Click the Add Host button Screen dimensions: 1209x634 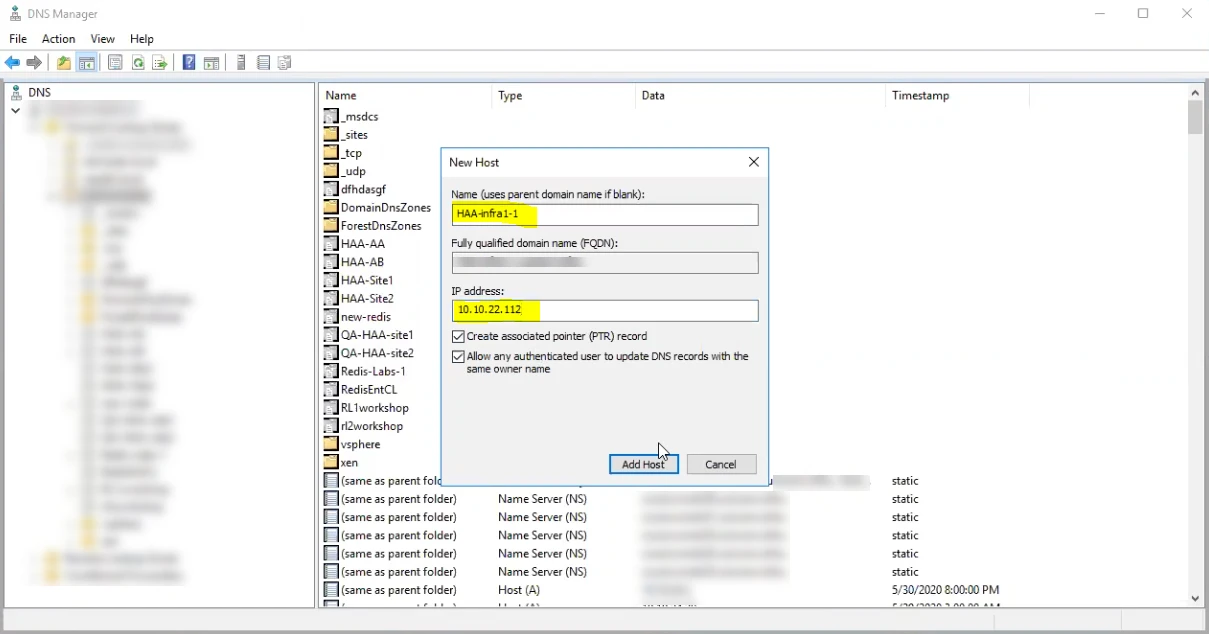pyautogui.click(x=644, y=464)
